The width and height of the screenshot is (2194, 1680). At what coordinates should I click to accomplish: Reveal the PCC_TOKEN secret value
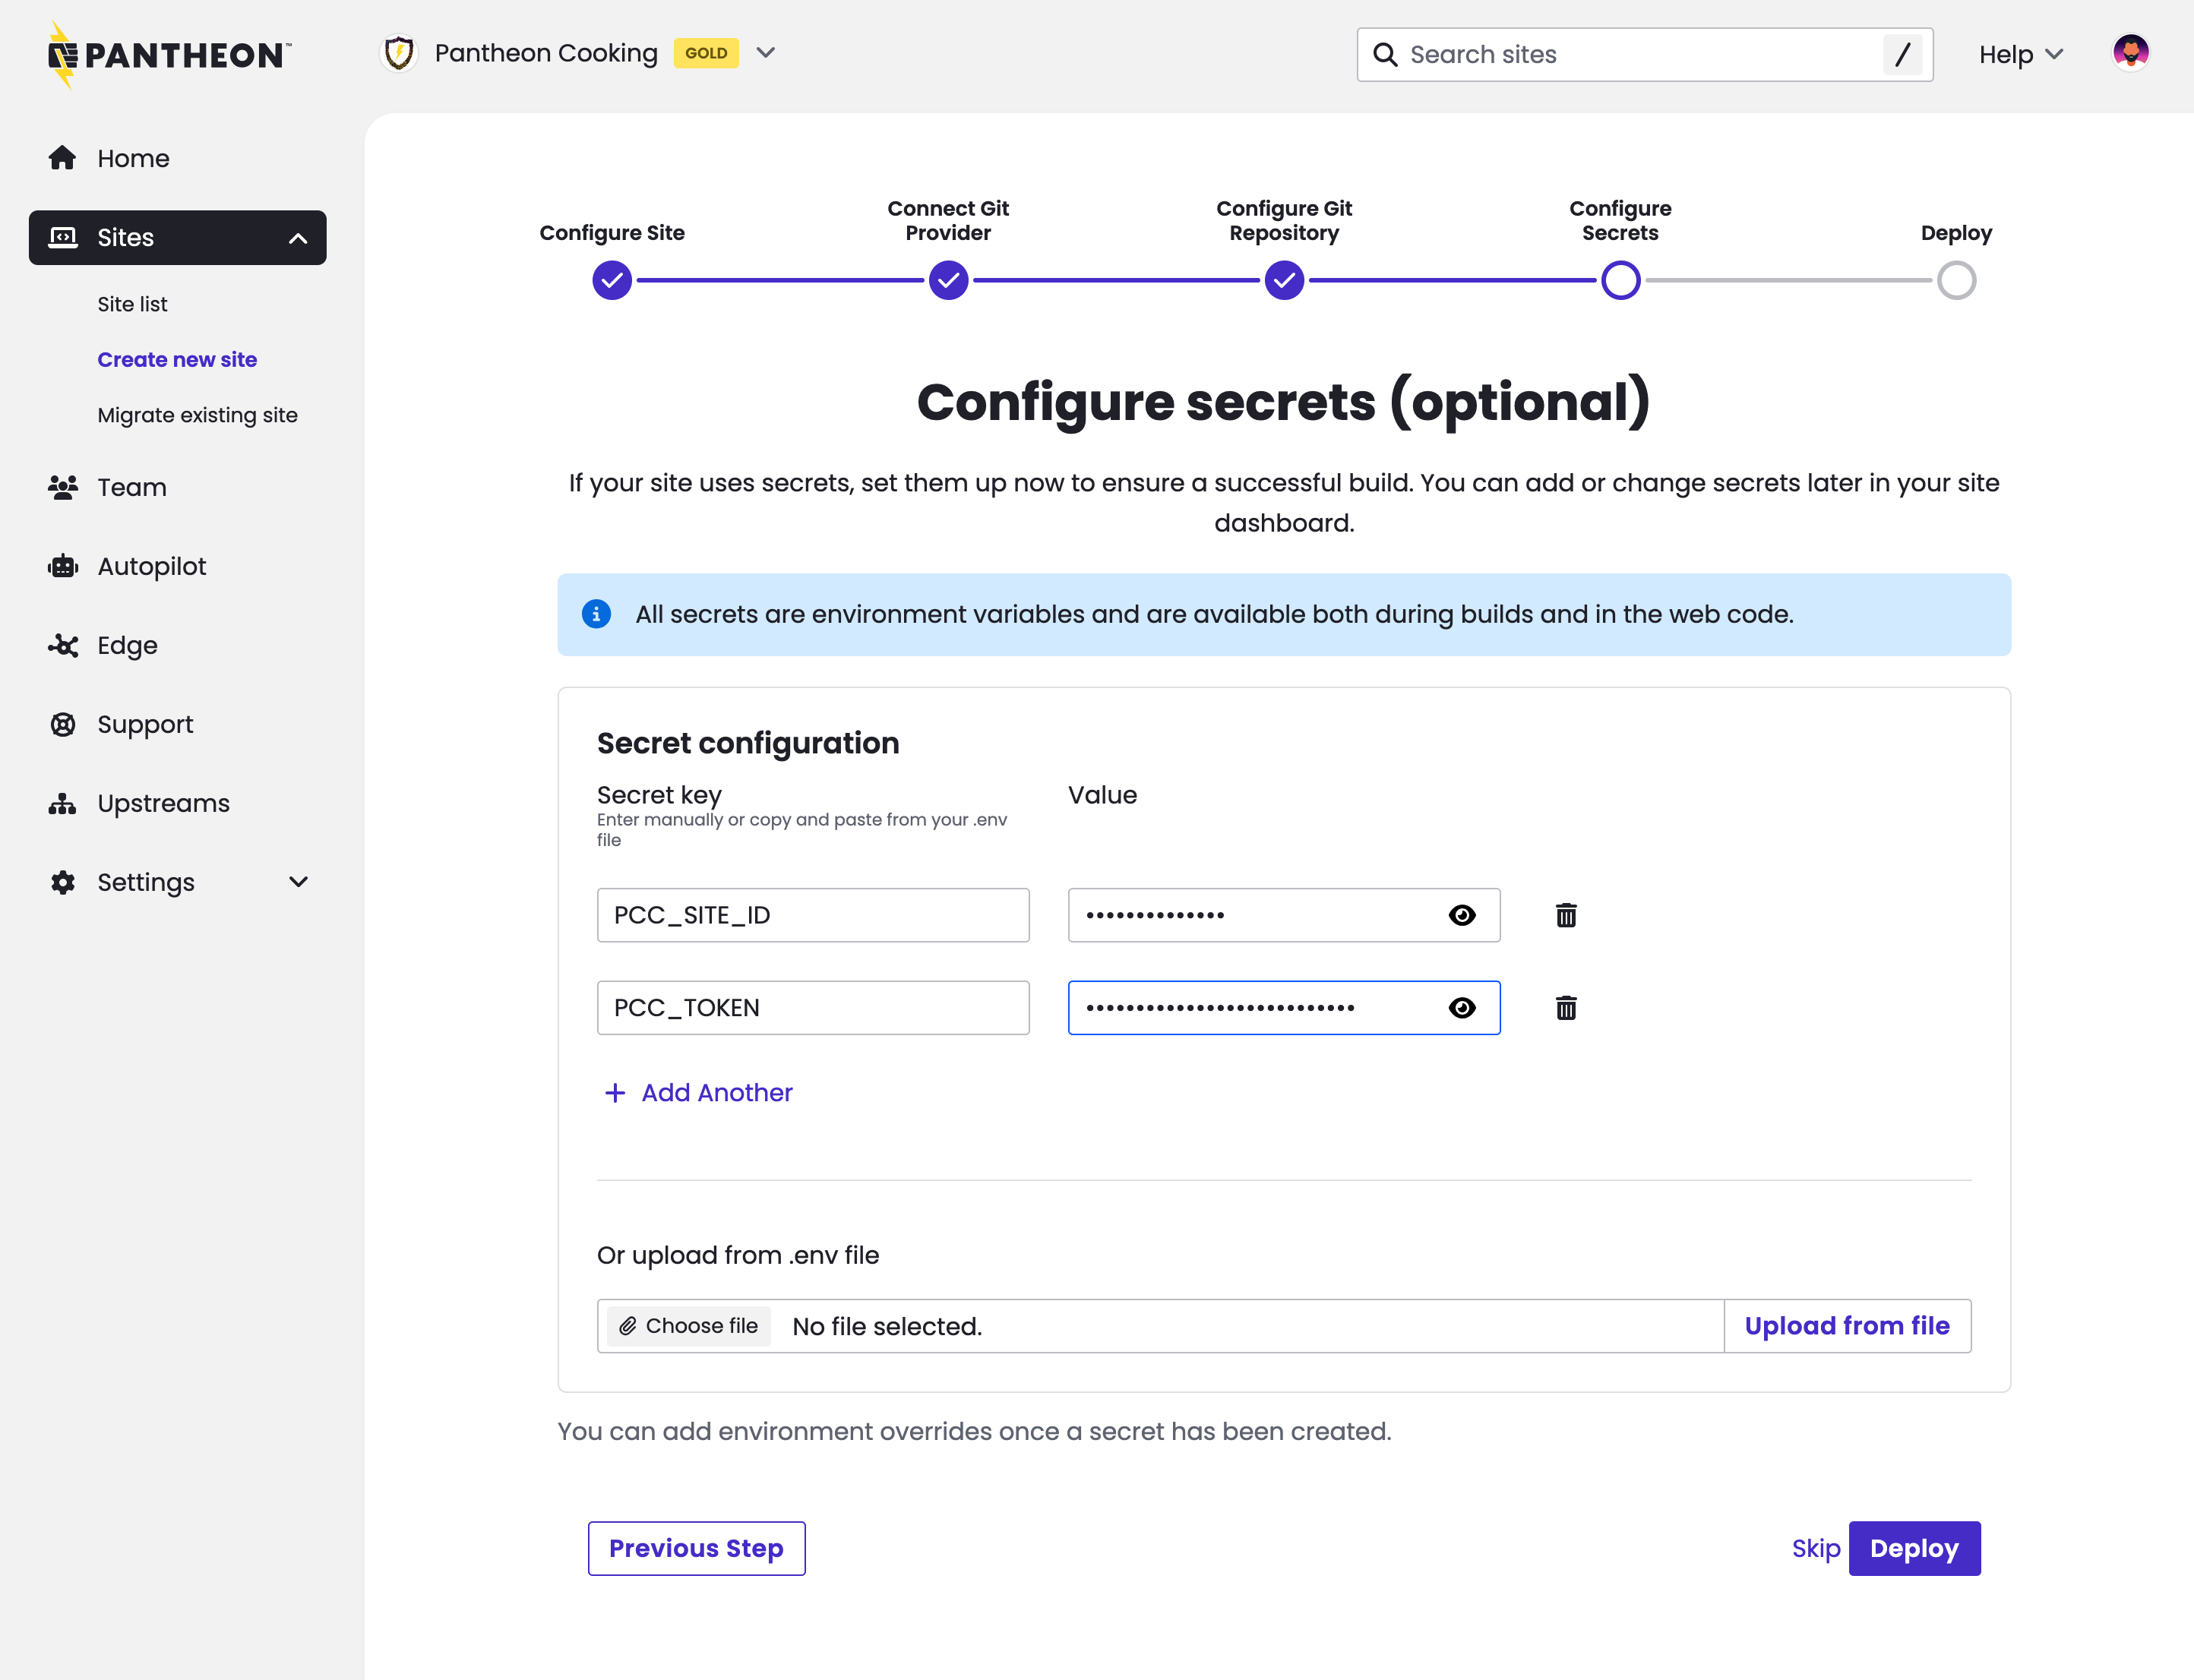tap(1461, 1008)
